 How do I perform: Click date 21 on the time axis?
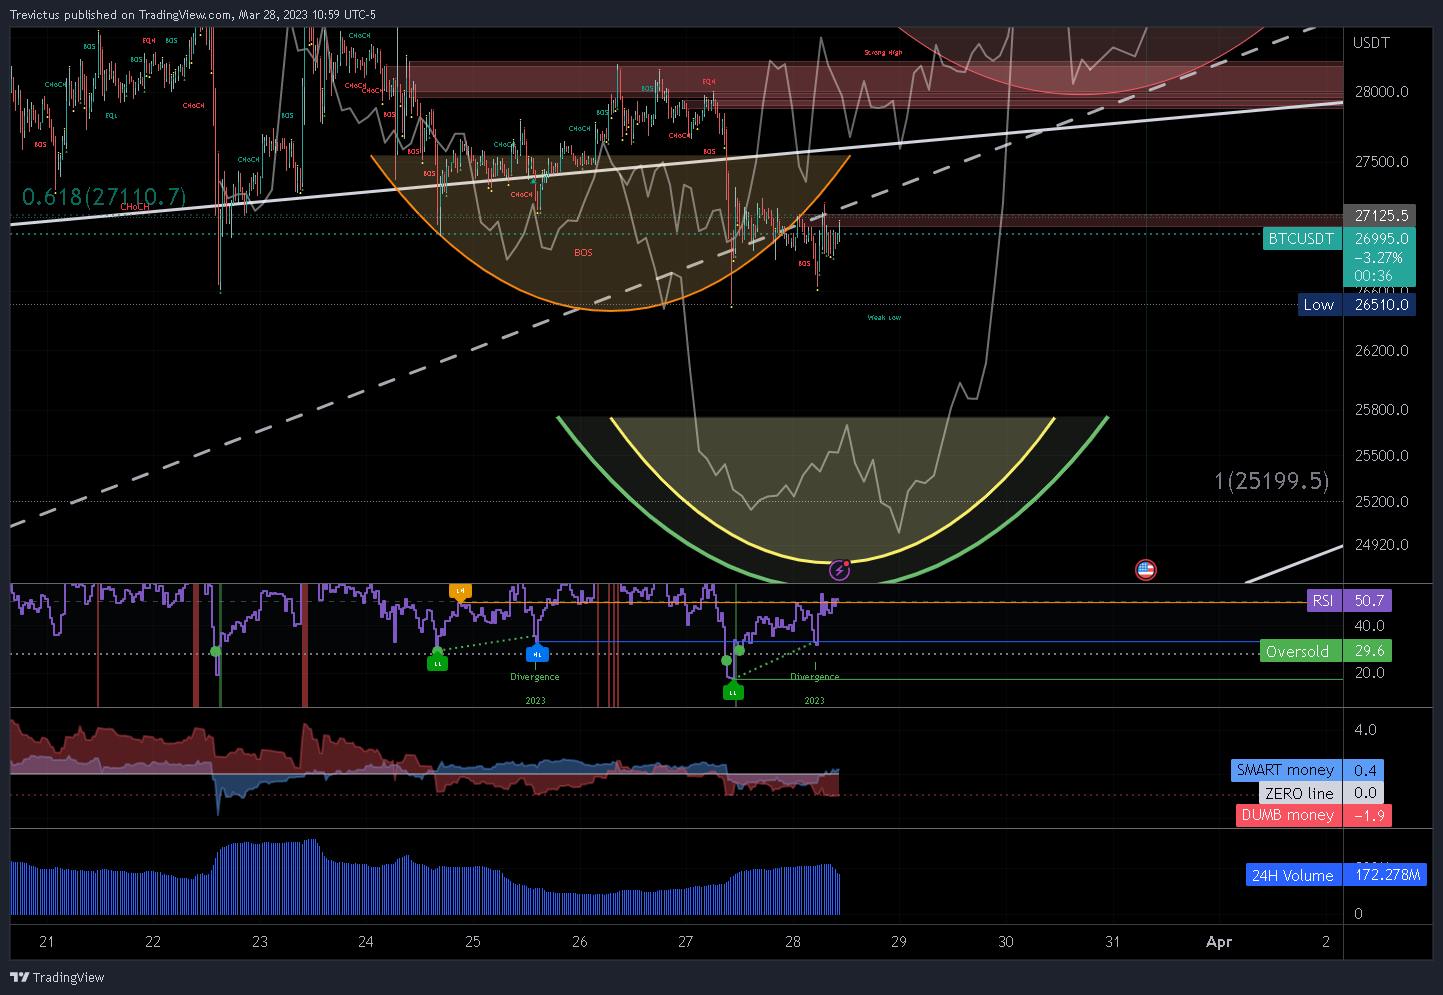[x=46, y=941]
